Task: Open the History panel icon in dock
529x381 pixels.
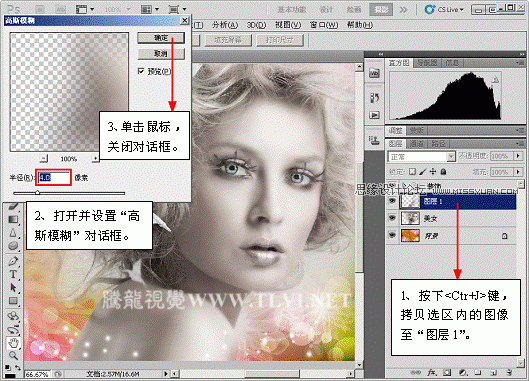Action: coord(374,98)
